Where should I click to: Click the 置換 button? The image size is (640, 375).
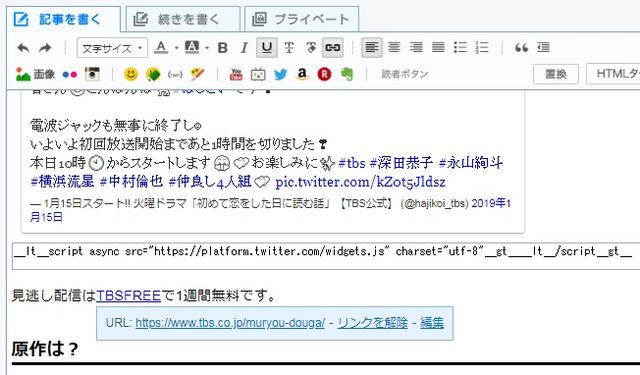pos(556,74)
